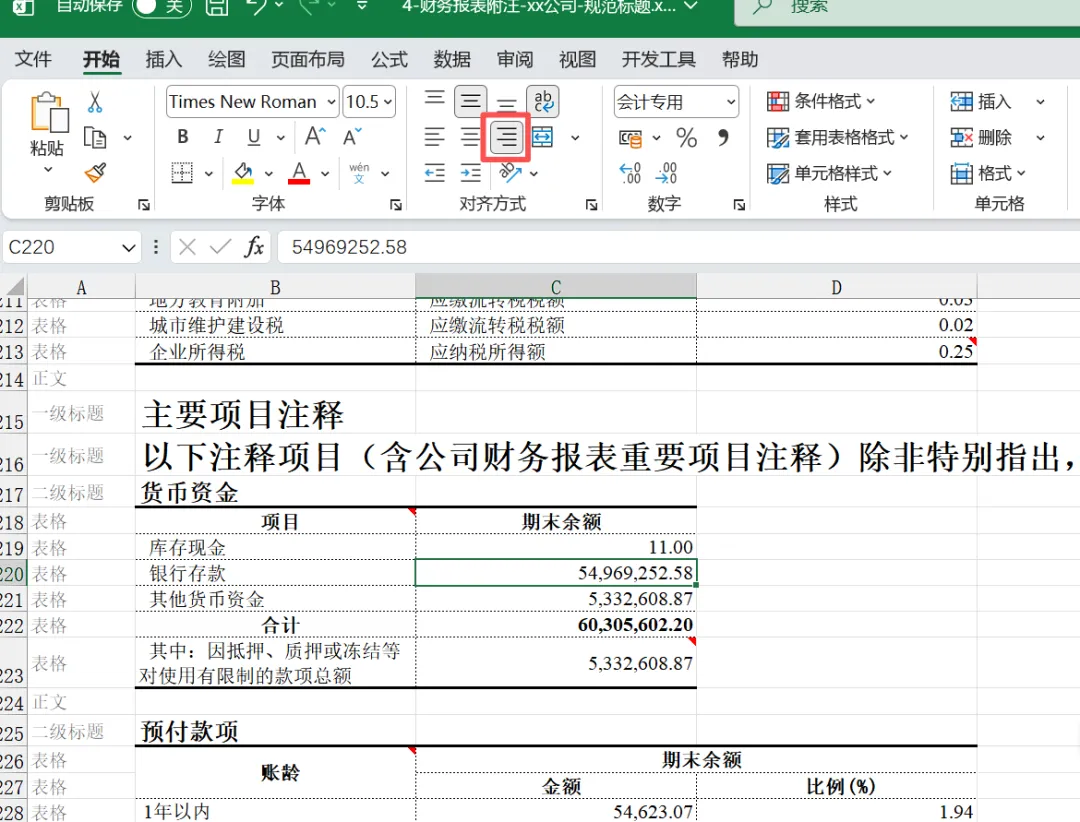Apply cell borders icon

(182, 172)
